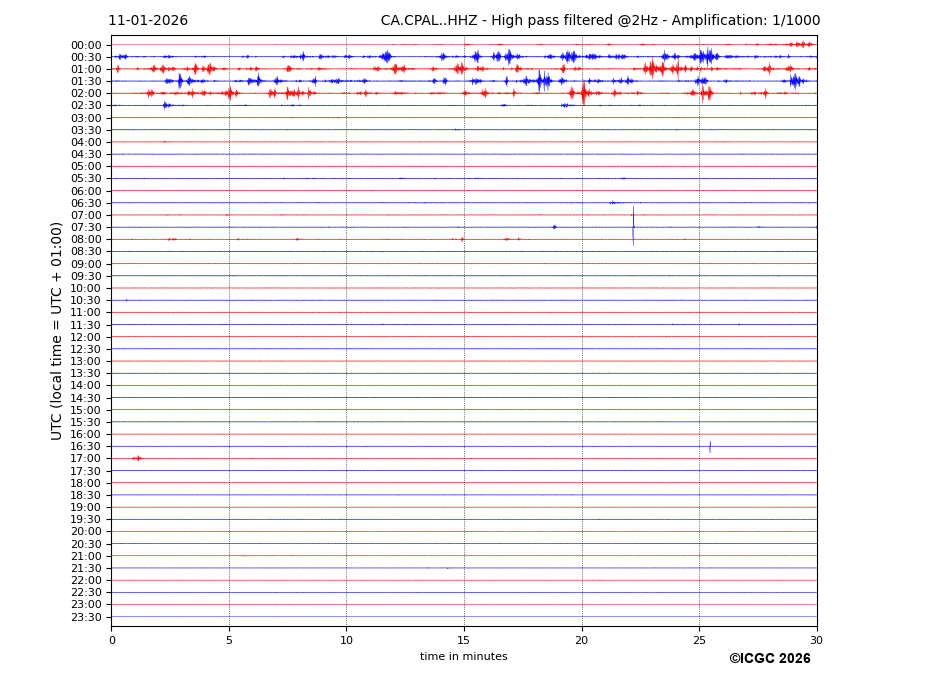Click the CA.CPAL..HHZ chart title
Screen dimensions: 927x696
[600, 21]
